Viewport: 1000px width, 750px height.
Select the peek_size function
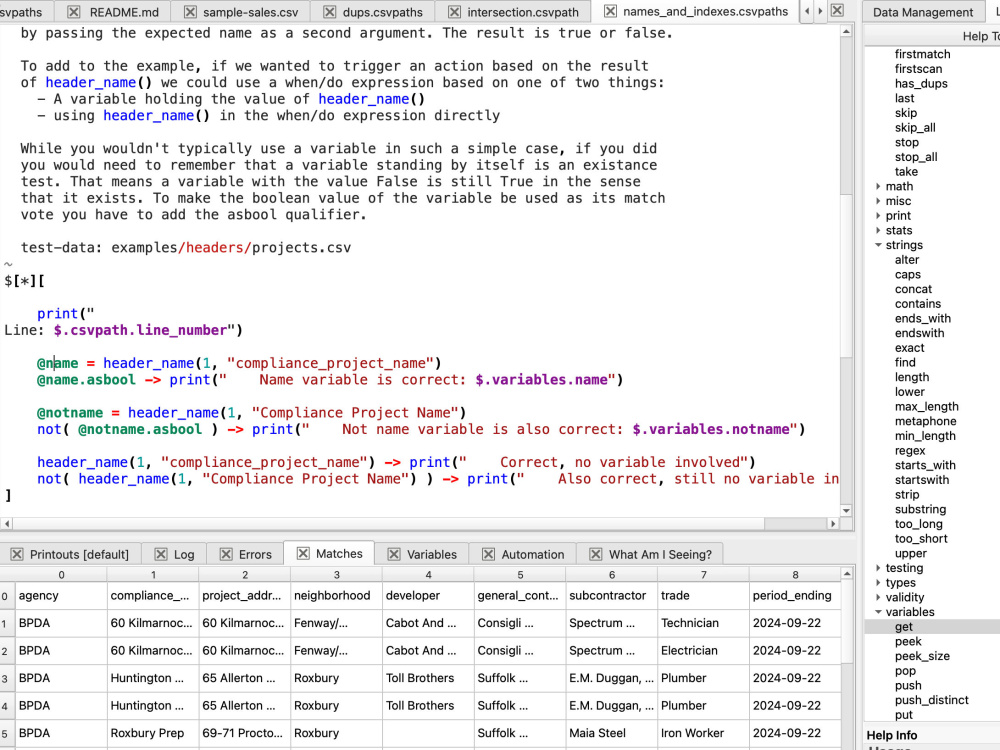tap(922, 656)
